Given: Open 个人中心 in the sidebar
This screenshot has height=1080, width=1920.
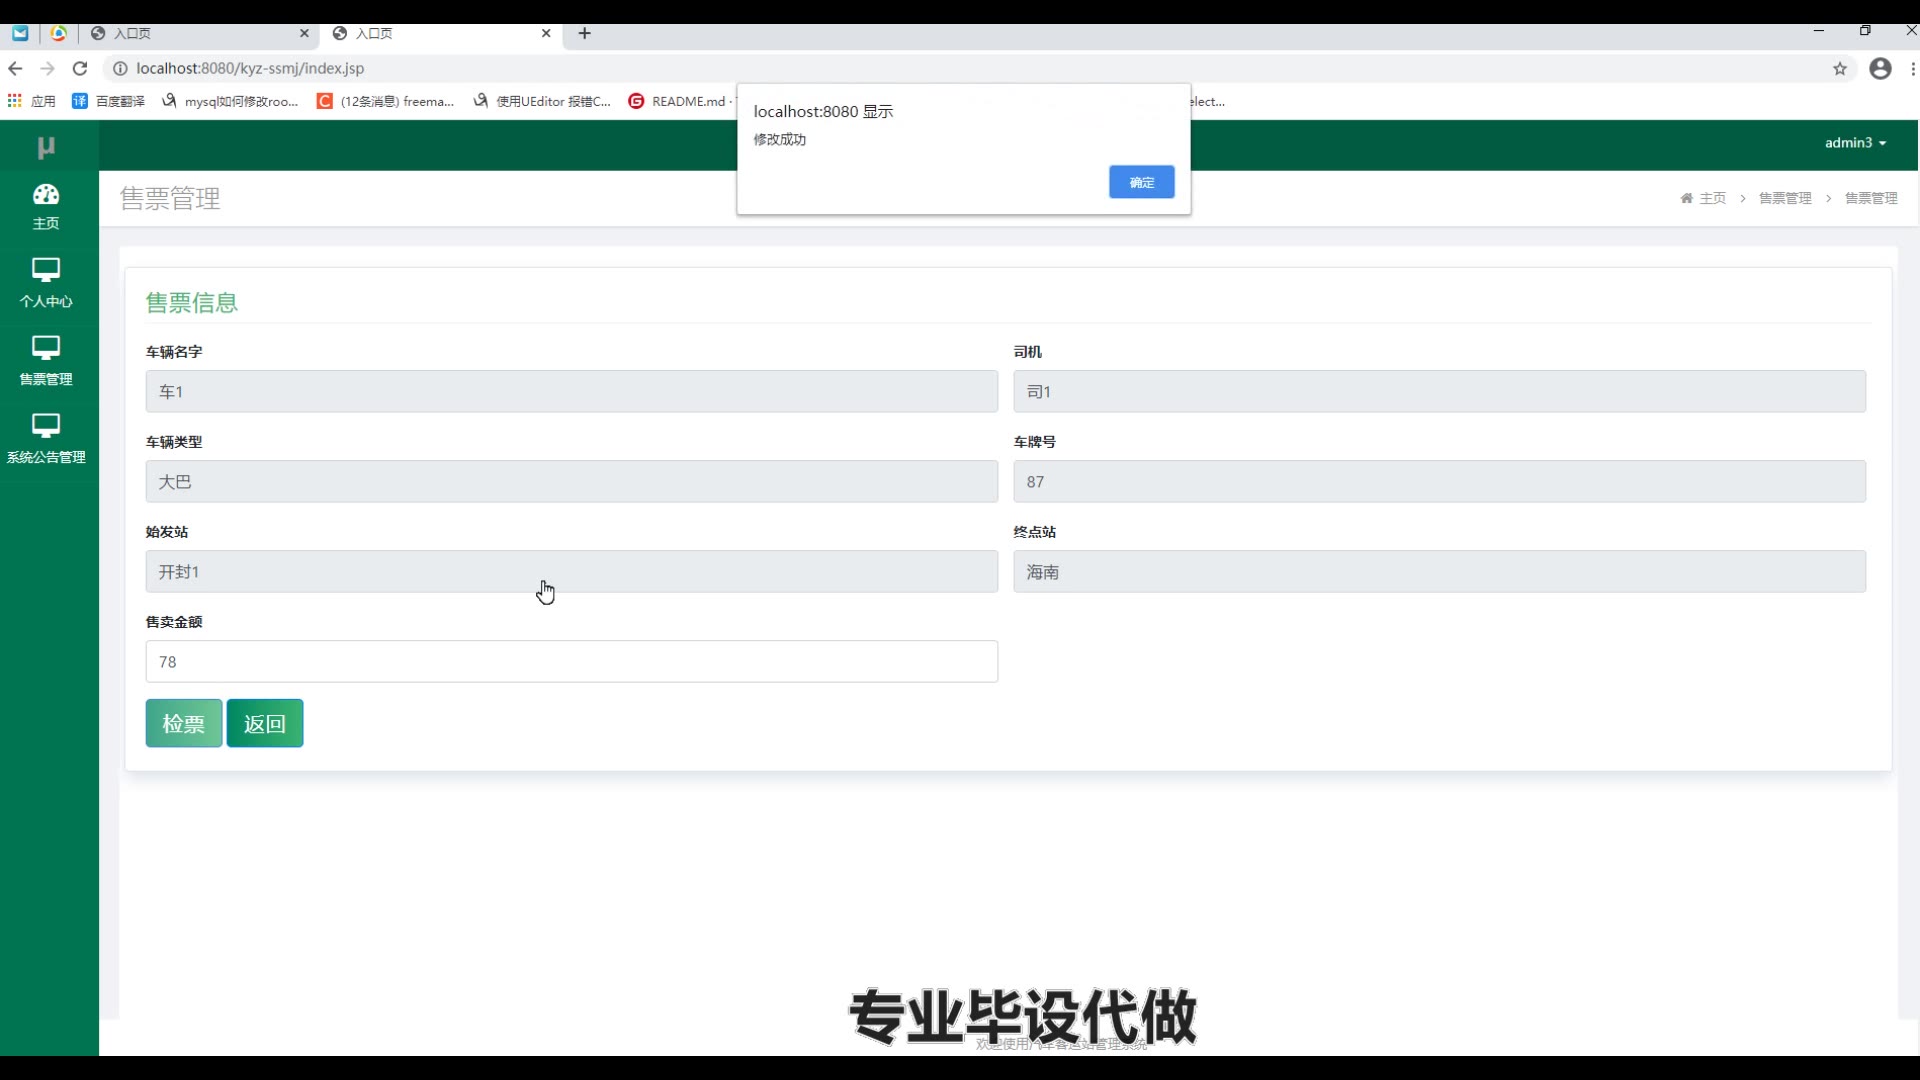Looking at the screenshot, I should (x=46, y=283).
